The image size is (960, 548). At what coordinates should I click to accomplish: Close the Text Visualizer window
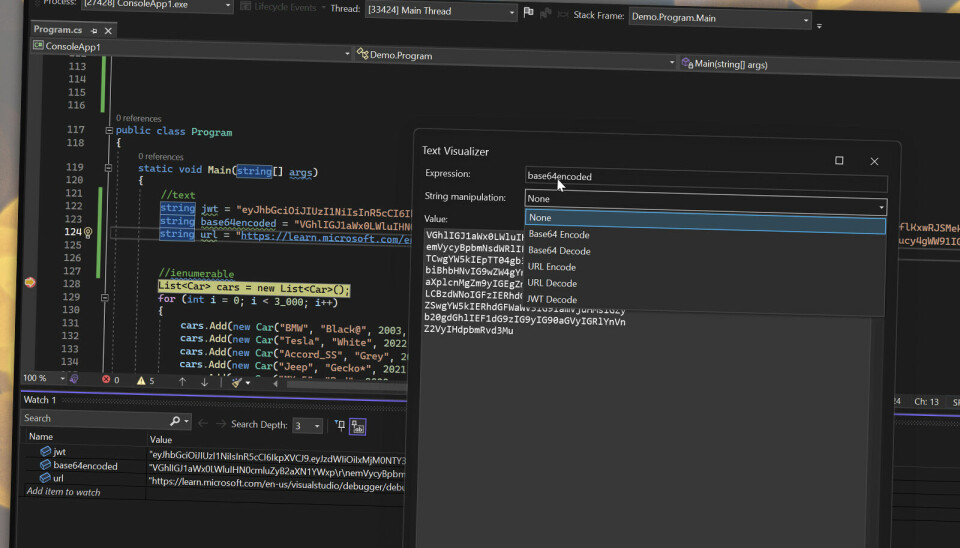pos(874,162)
